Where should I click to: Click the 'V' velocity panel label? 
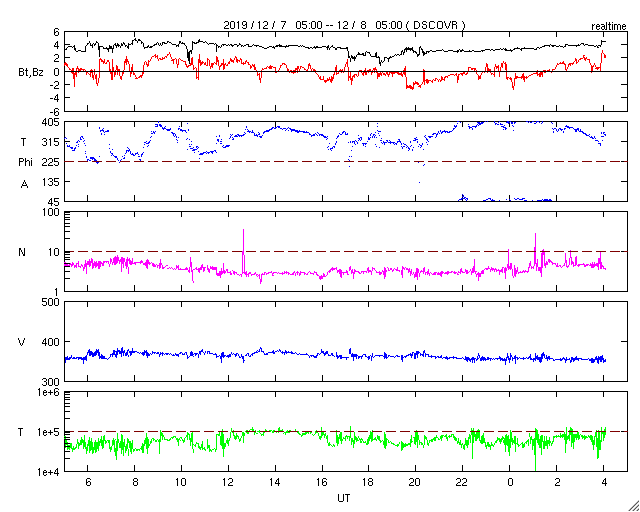[22, 342]
